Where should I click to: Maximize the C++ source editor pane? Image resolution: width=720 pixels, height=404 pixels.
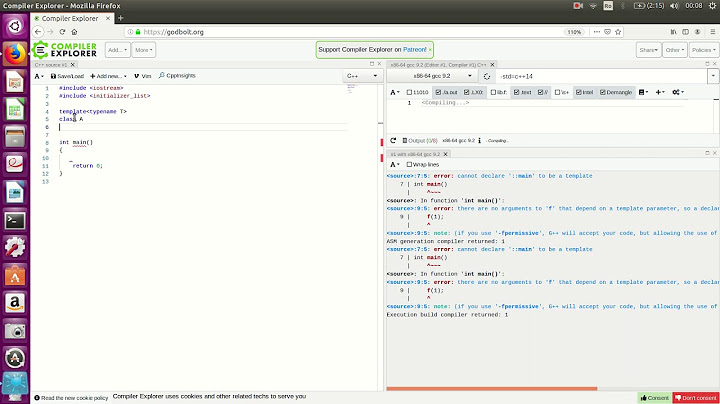click(x=372, y=64)
